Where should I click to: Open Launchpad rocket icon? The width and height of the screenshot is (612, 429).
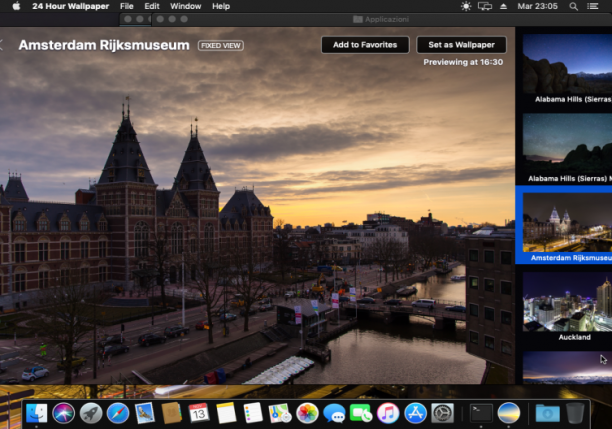pos(91,413)
